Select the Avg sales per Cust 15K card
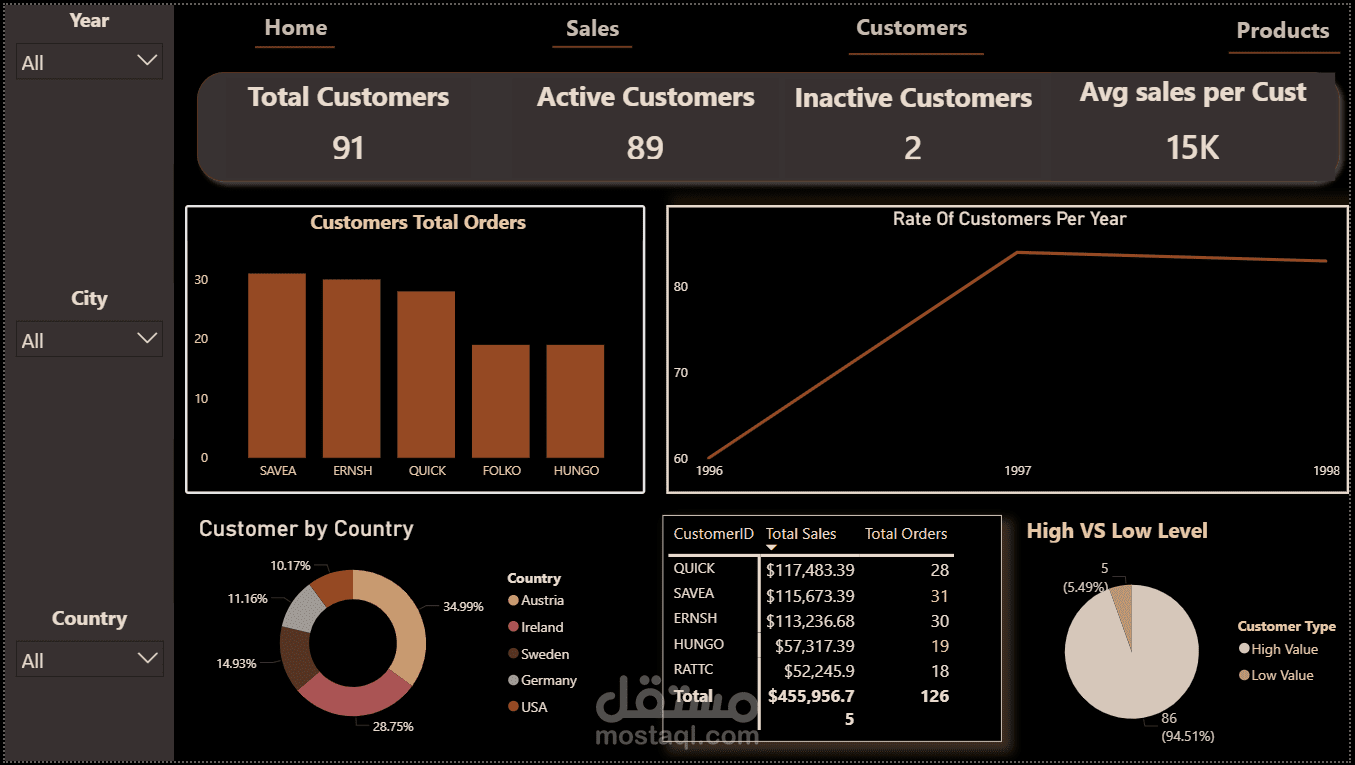Viewport: 1355px width, 765px height. point(1192,125)
